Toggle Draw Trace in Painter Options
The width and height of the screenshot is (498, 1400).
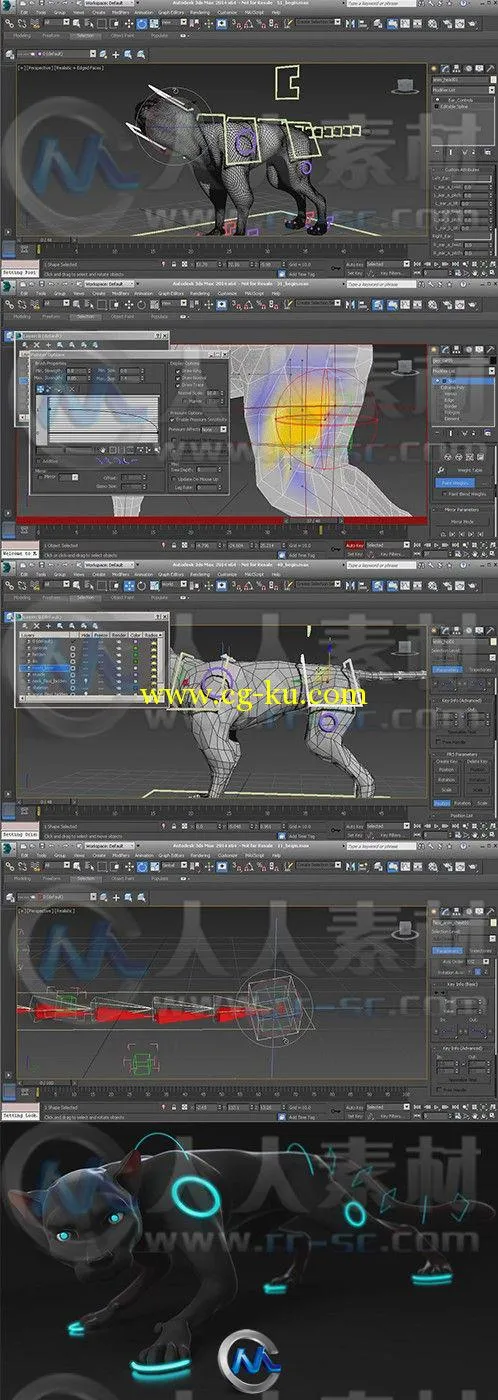[176, 385]
